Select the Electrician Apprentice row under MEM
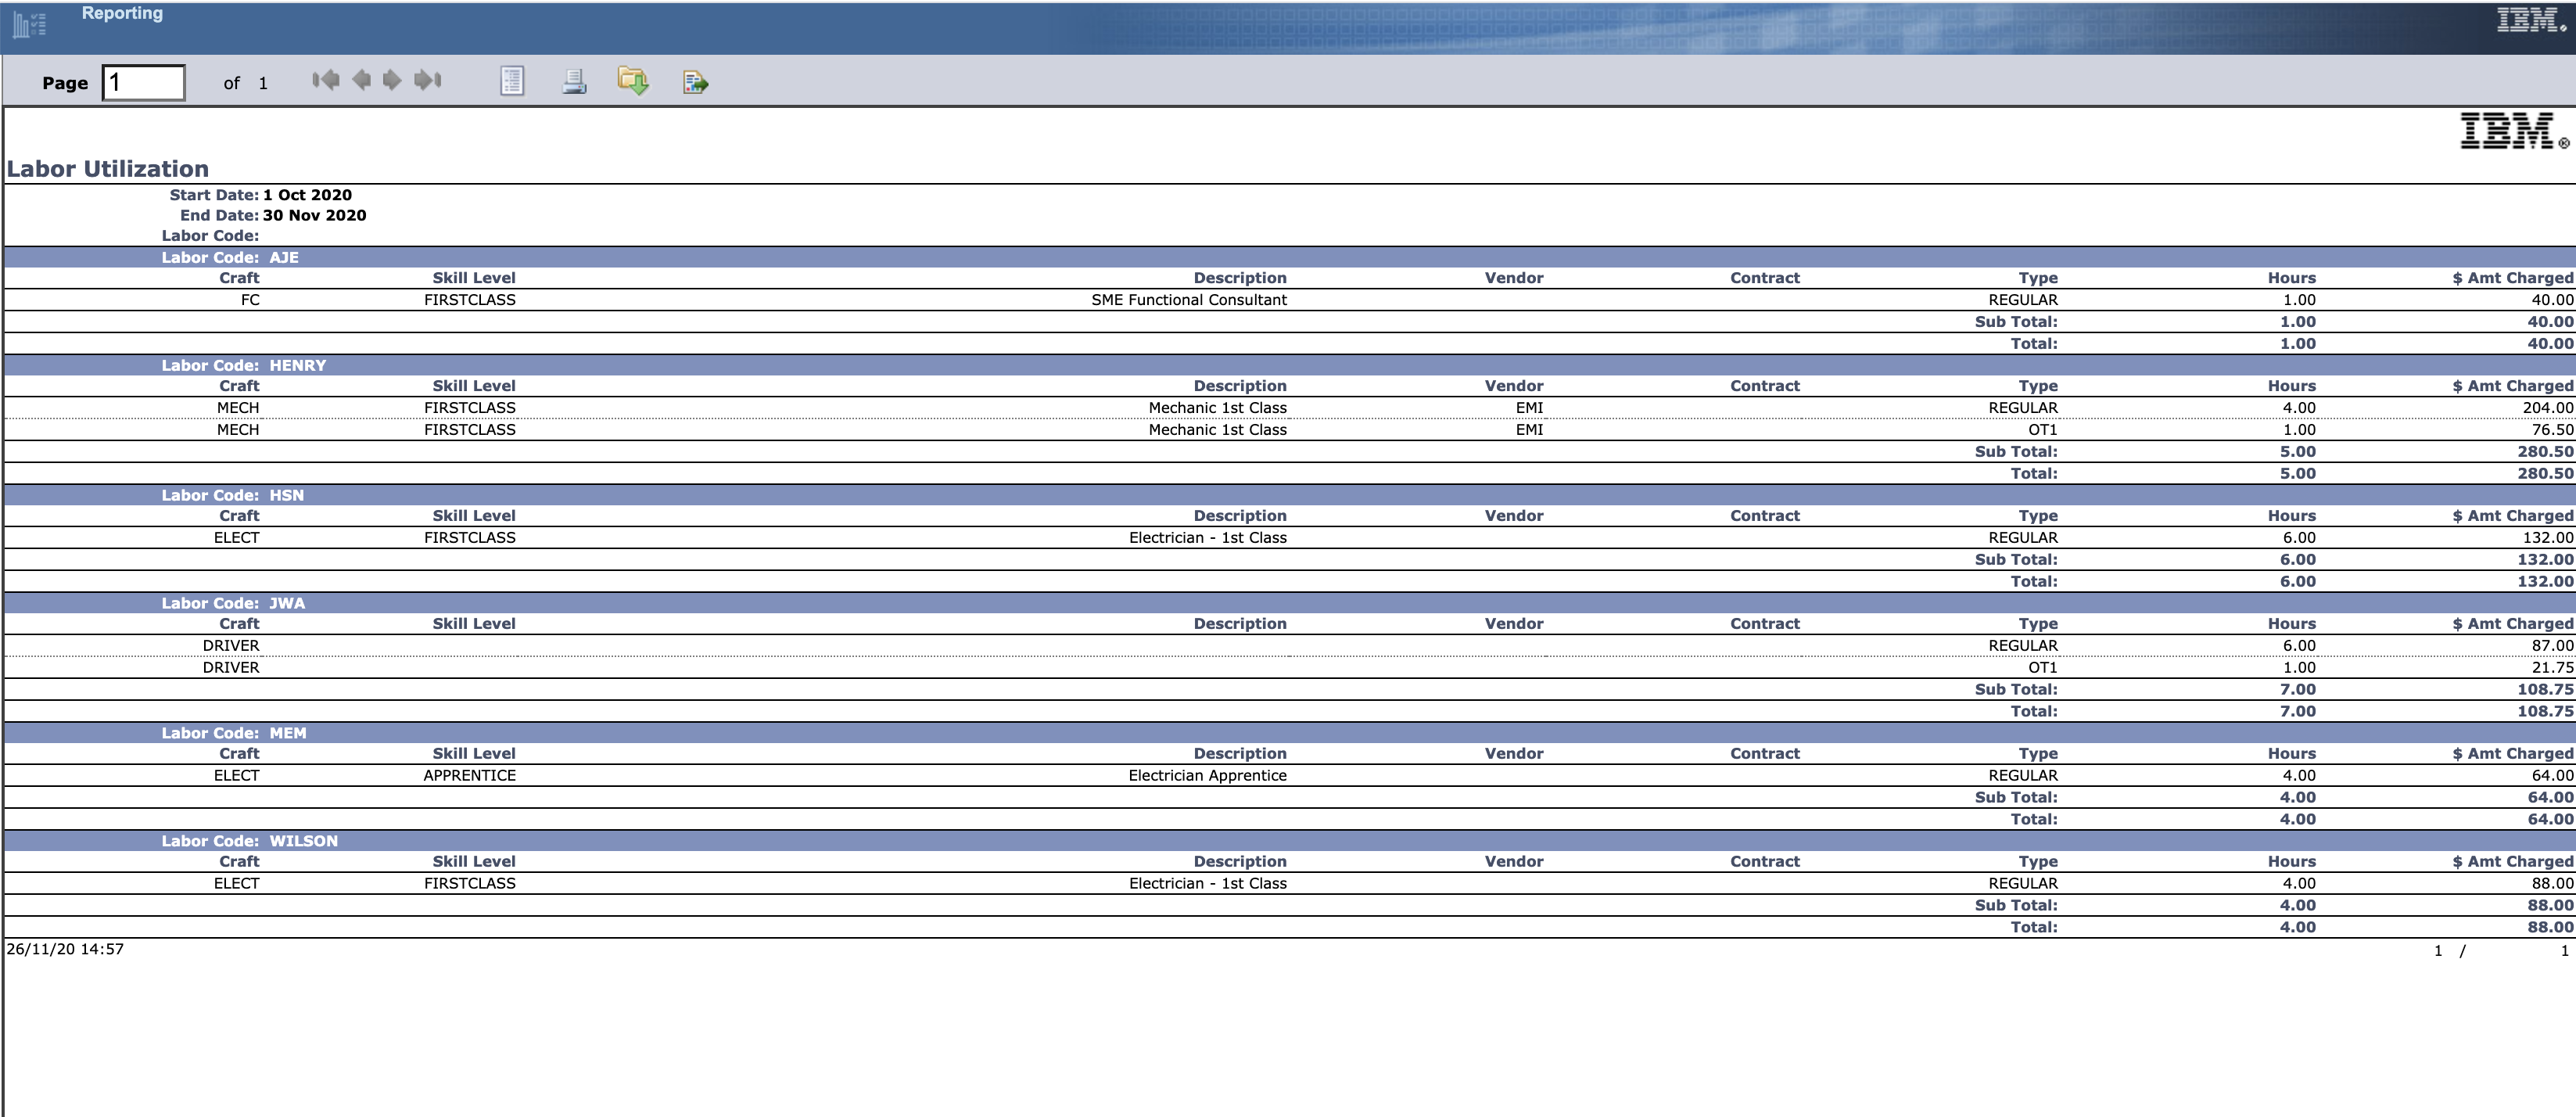The height and width of the screenshot is (1117, 2576). point(1208,775)
